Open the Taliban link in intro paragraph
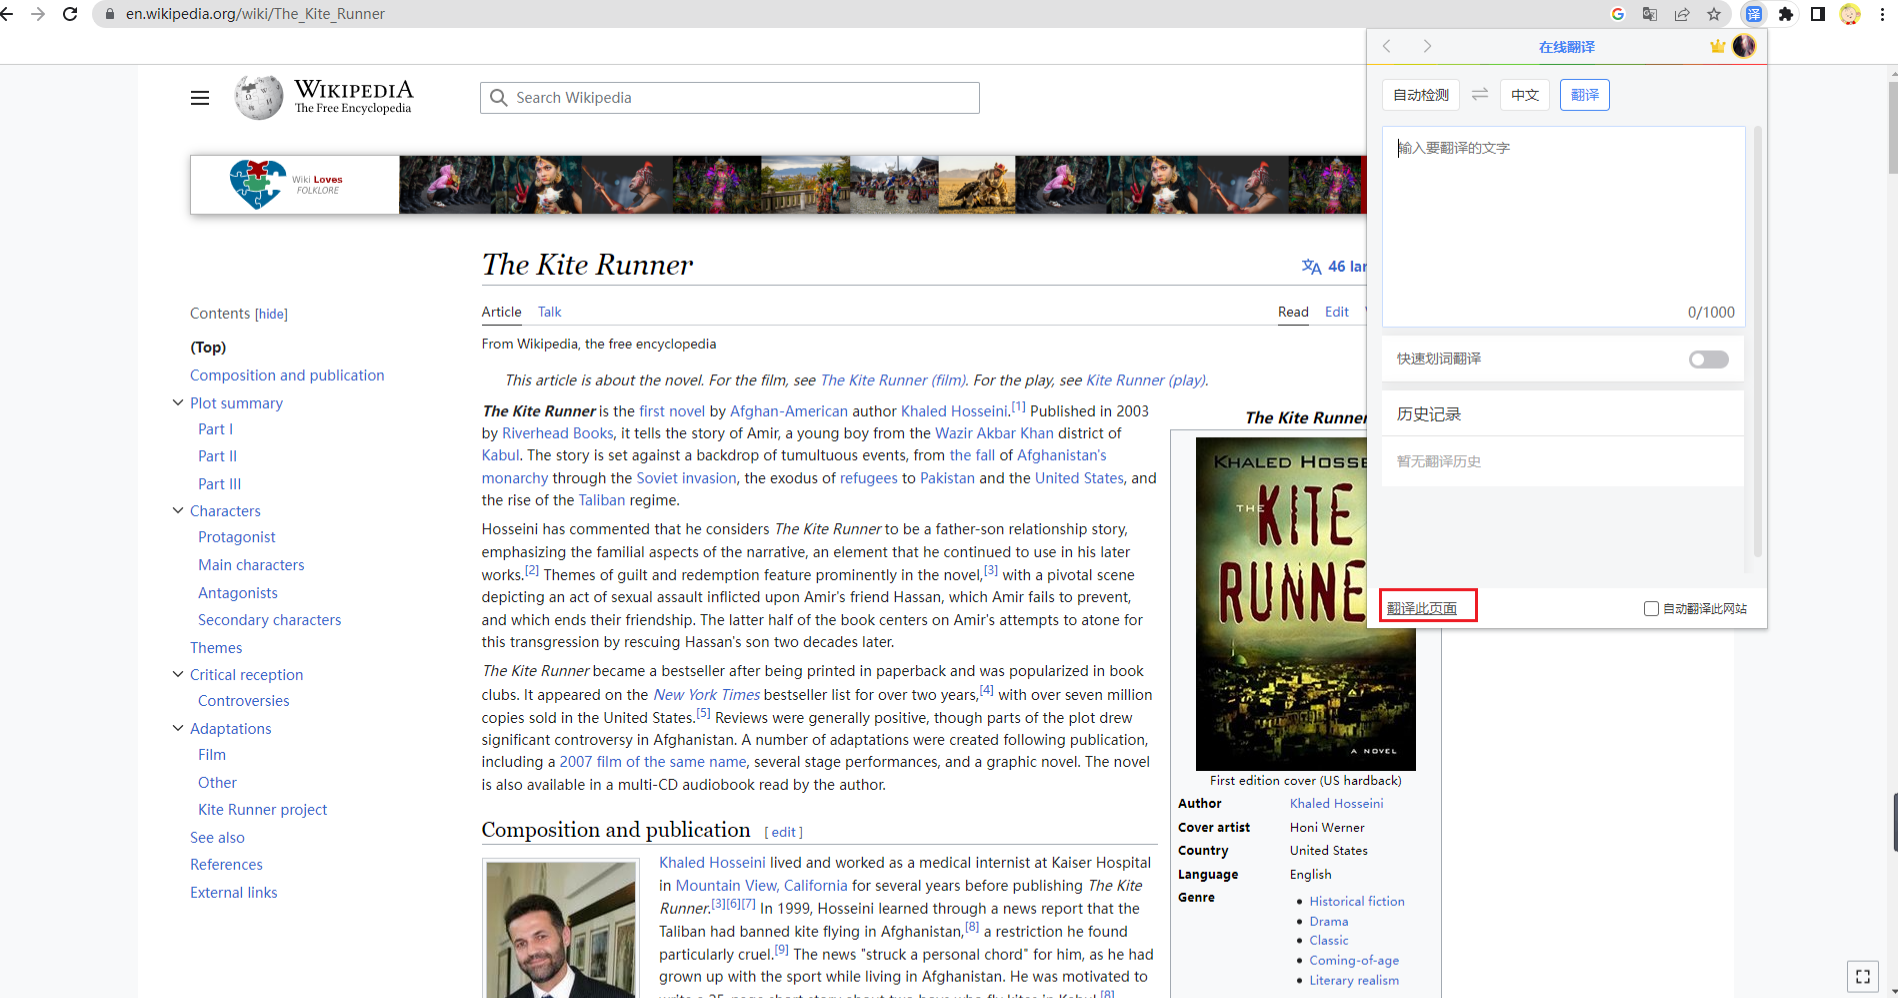Screen dimensions: 1898x998 [601, 500]
